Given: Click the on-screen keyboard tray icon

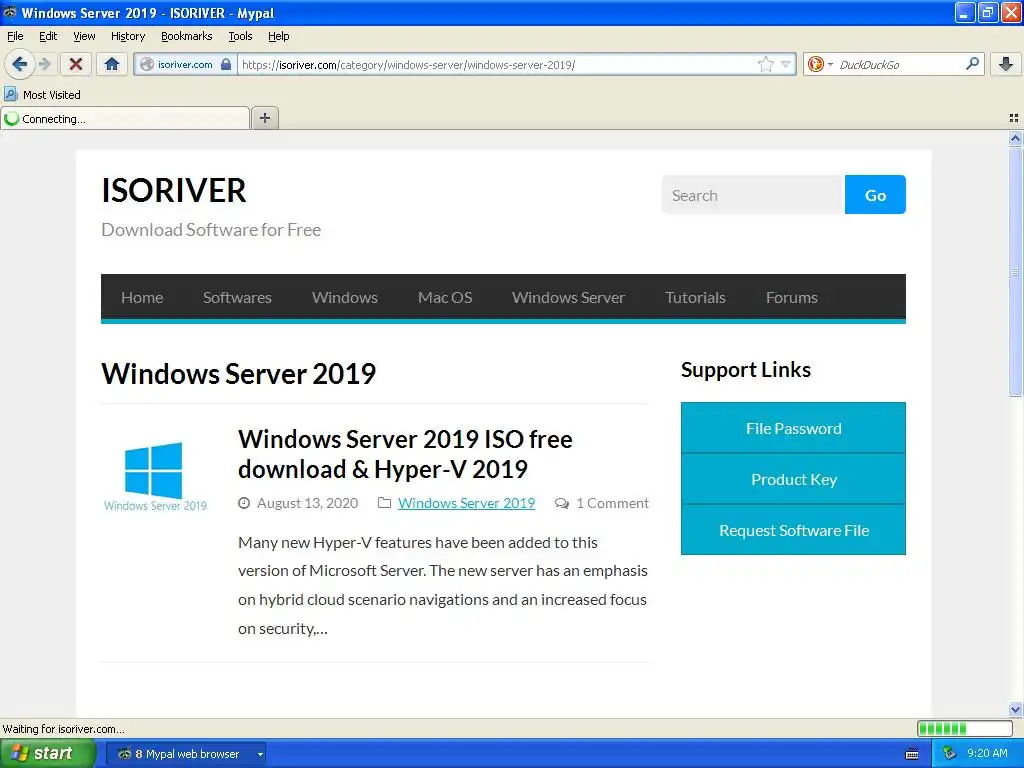Looking at the screenshot, I should point(912,754).
